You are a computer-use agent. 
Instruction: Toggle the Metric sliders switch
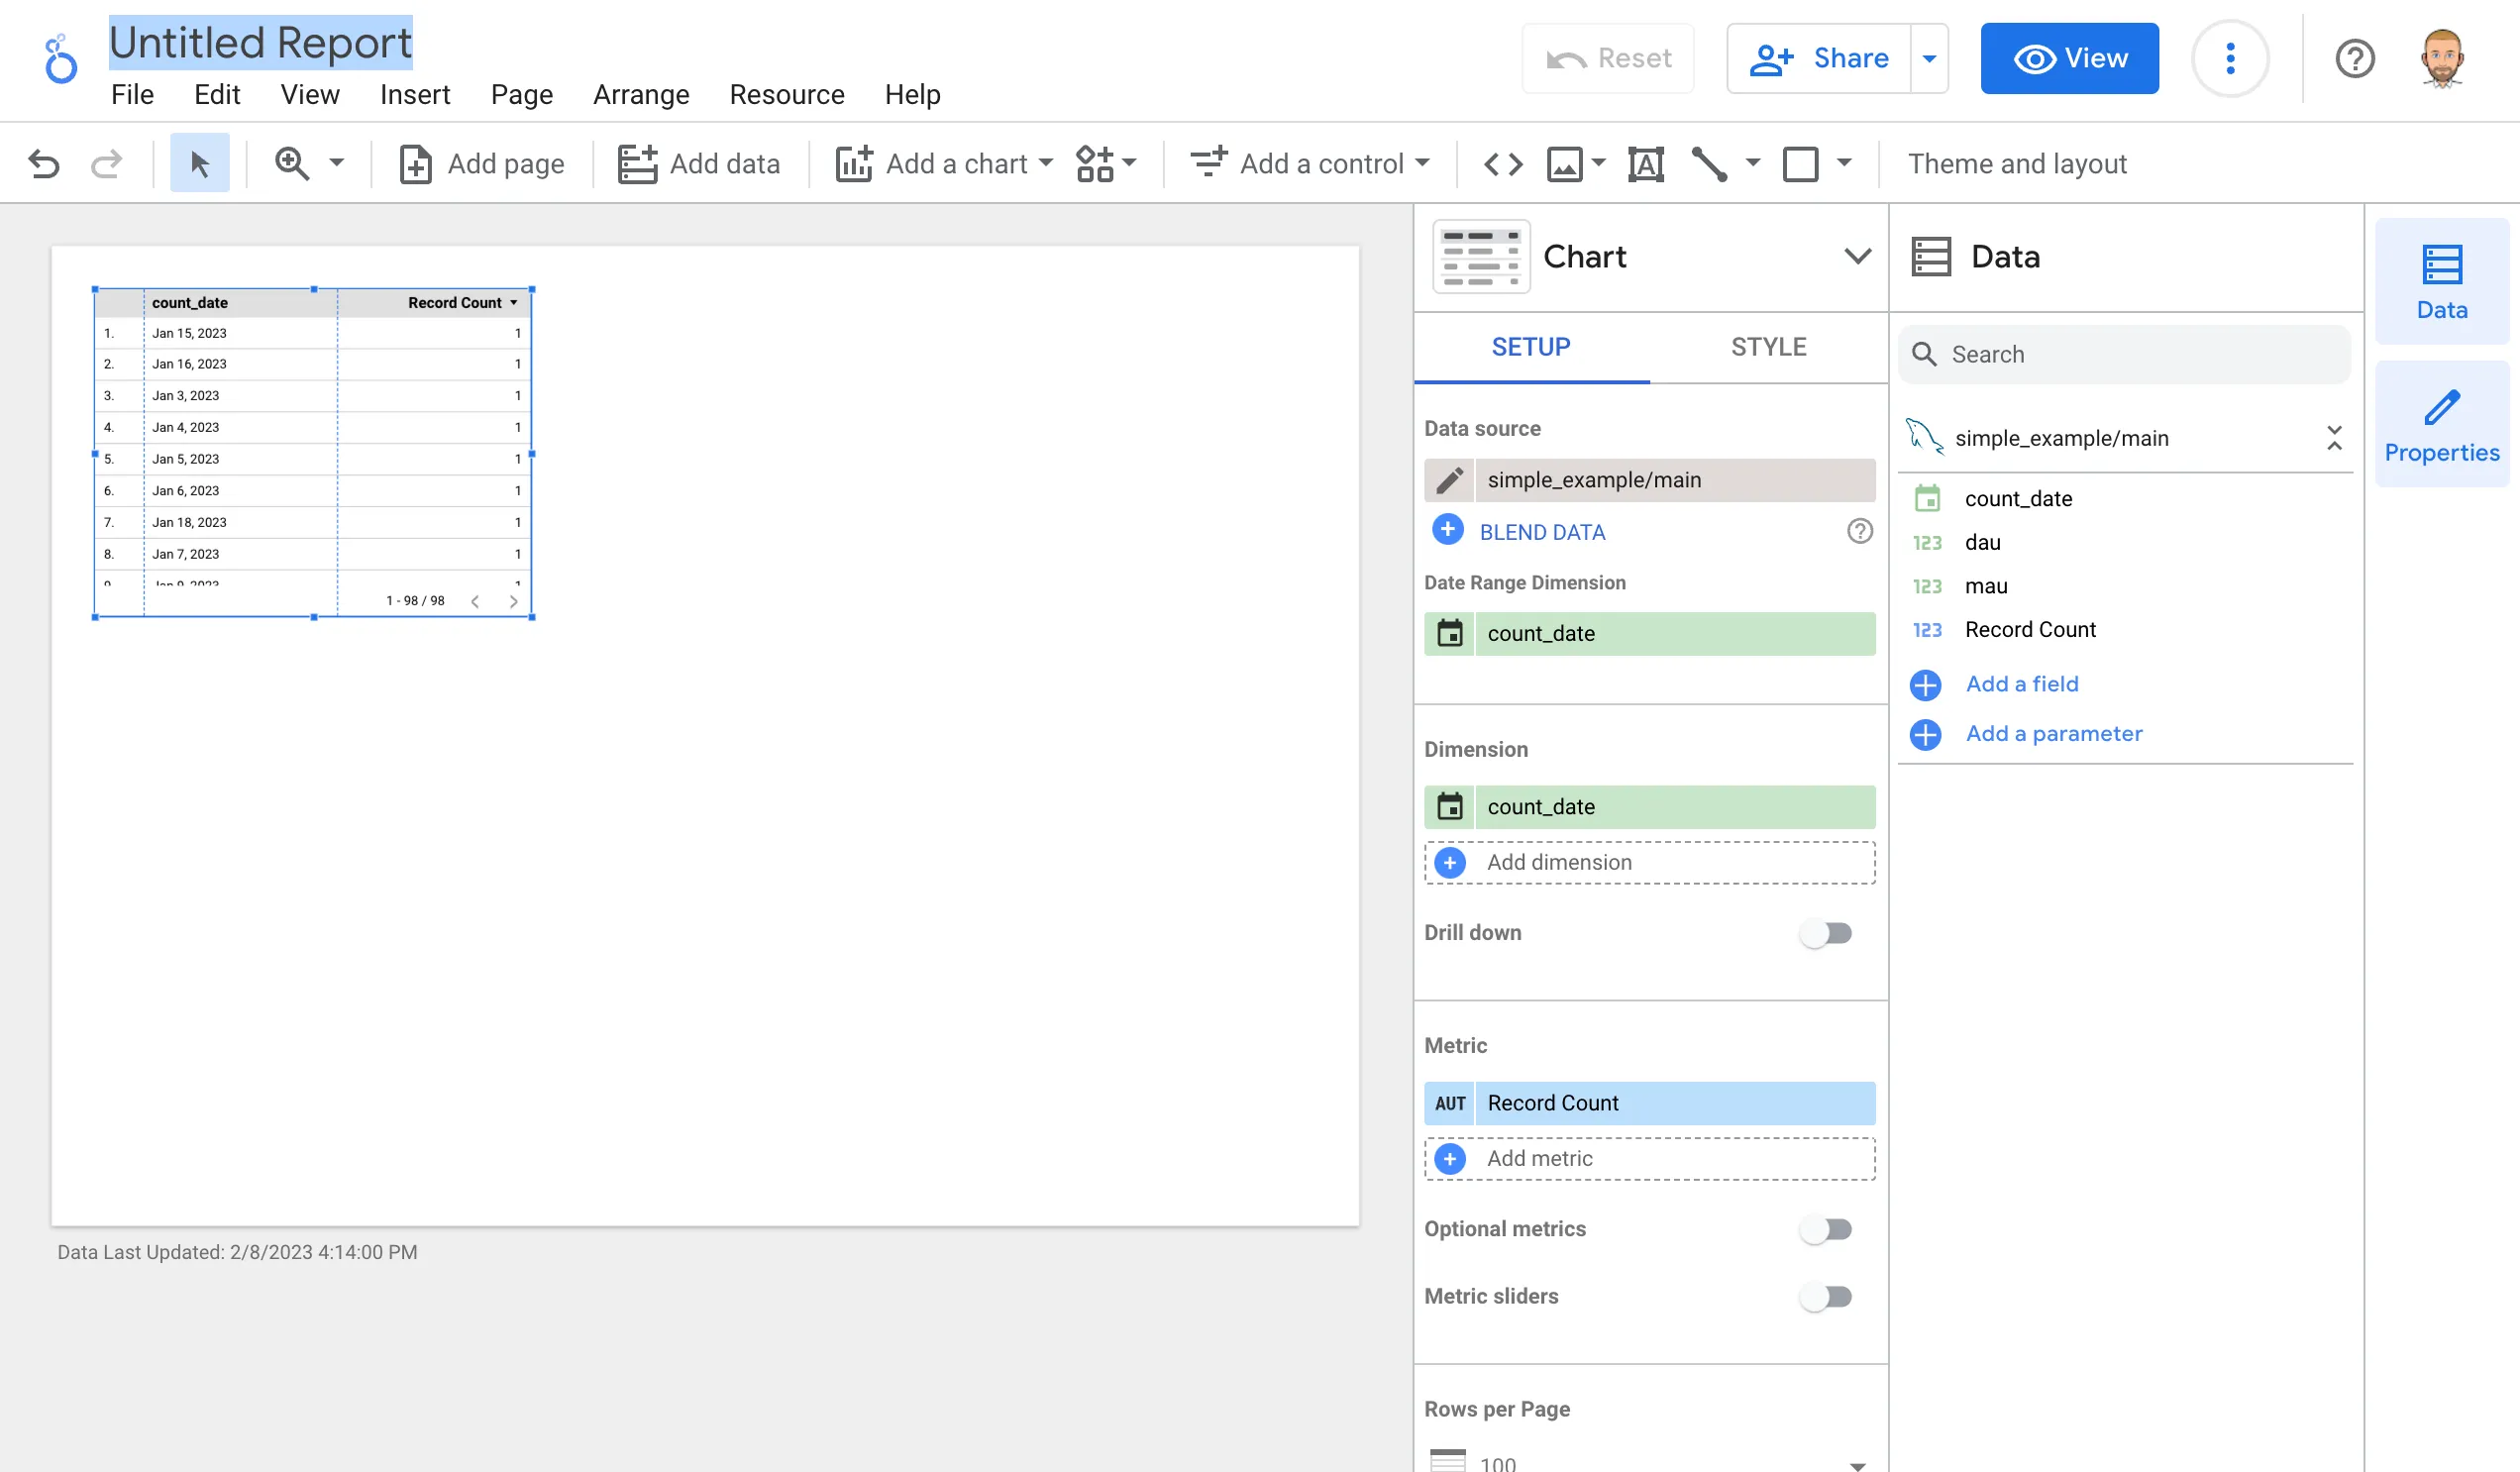[x=1826, y=1297]
